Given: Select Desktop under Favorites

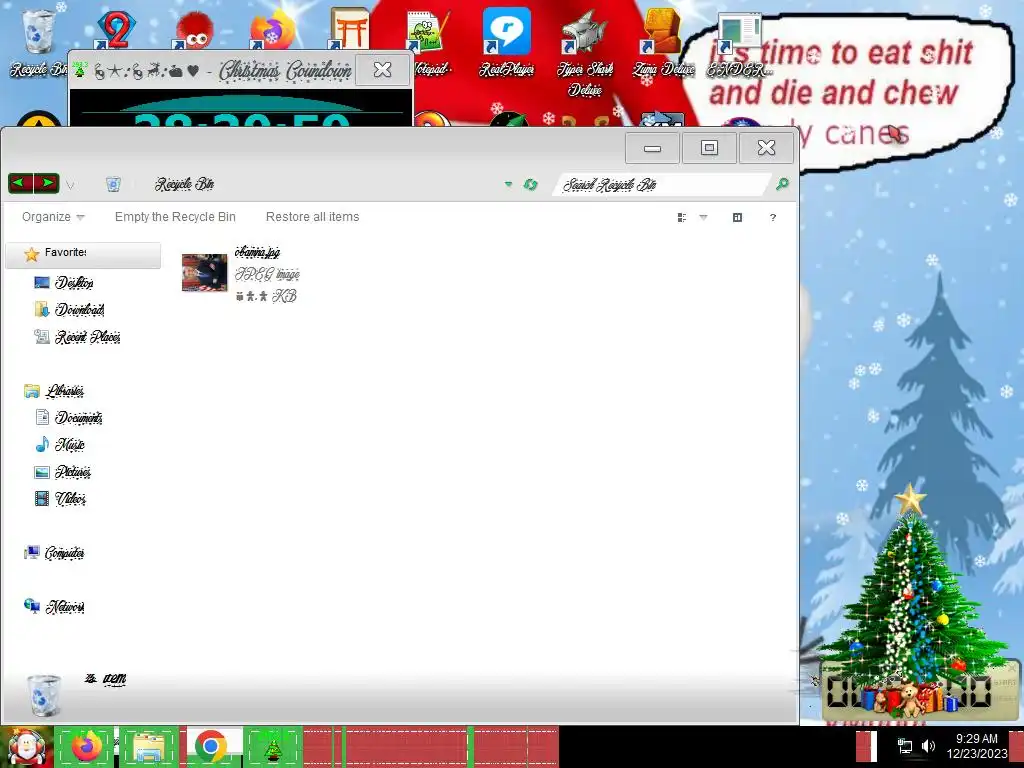Looking at the screenshot, I should [63, 283].
